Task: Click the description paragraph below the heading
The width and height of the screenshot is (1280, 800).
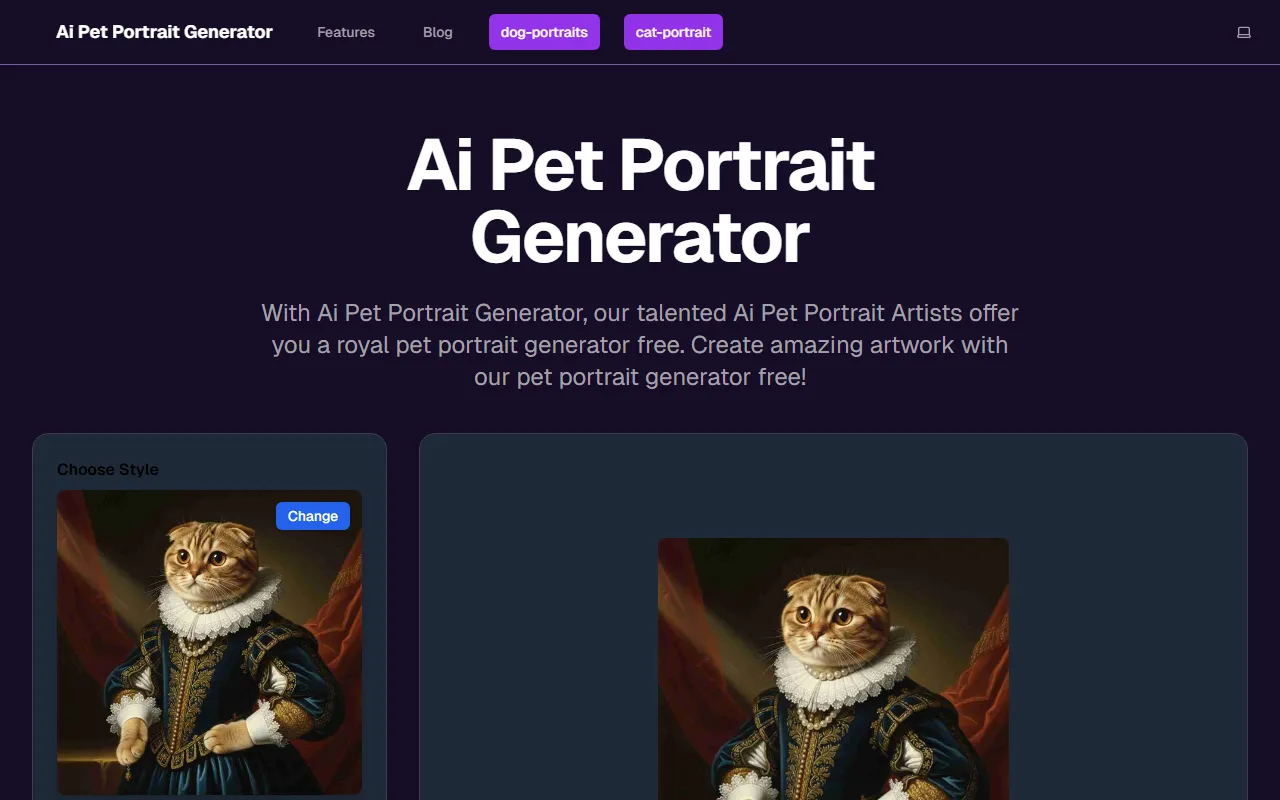Action: coord(640,345)
